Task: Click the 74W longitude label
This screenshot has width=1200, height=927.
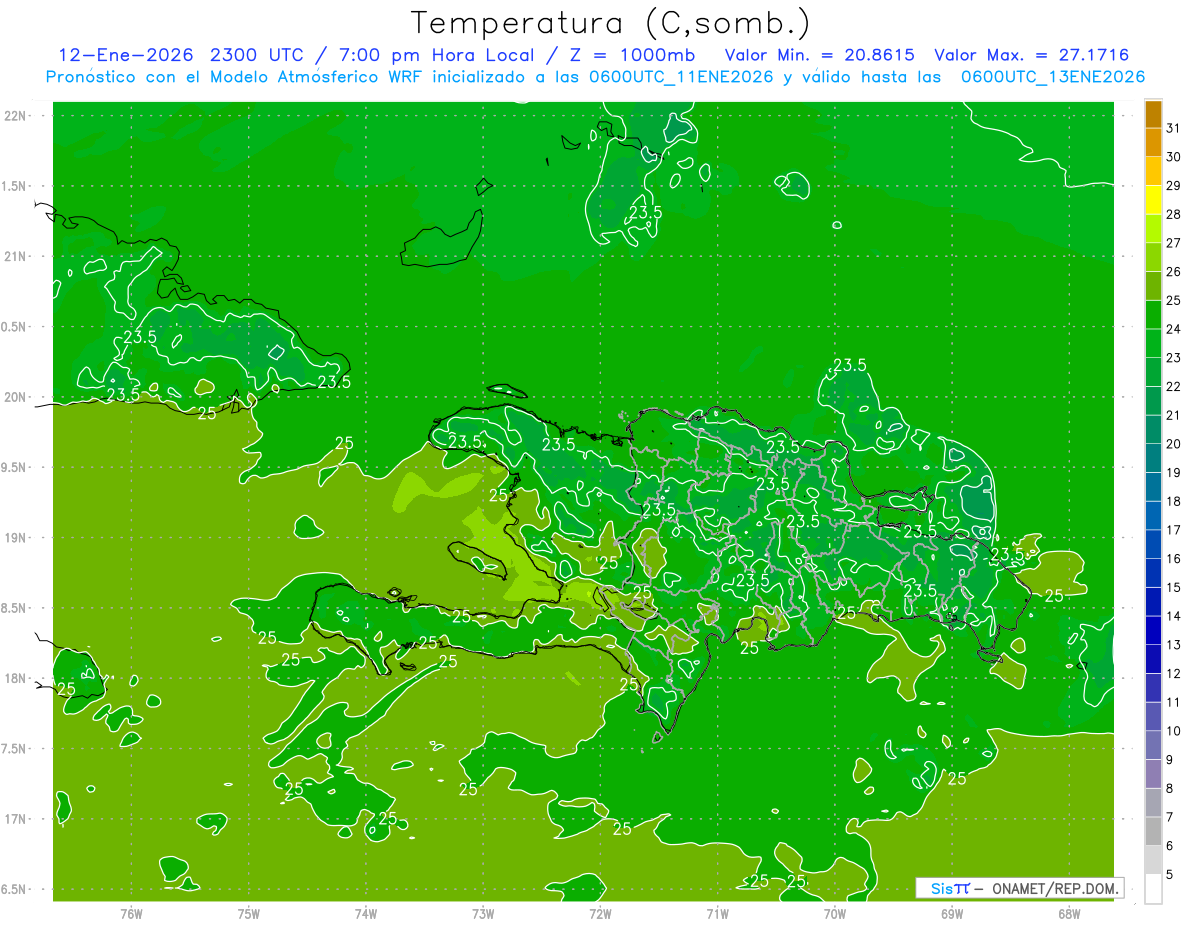Action: coord(366,913)
